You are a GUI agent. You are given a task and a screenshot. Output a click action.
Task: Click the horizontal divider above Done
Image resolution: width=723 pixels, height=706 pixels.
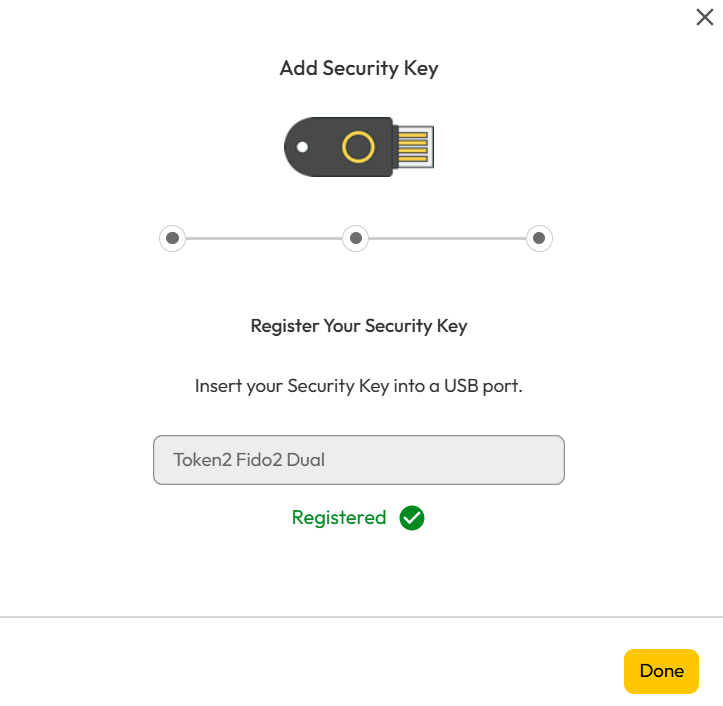[361, 617]
